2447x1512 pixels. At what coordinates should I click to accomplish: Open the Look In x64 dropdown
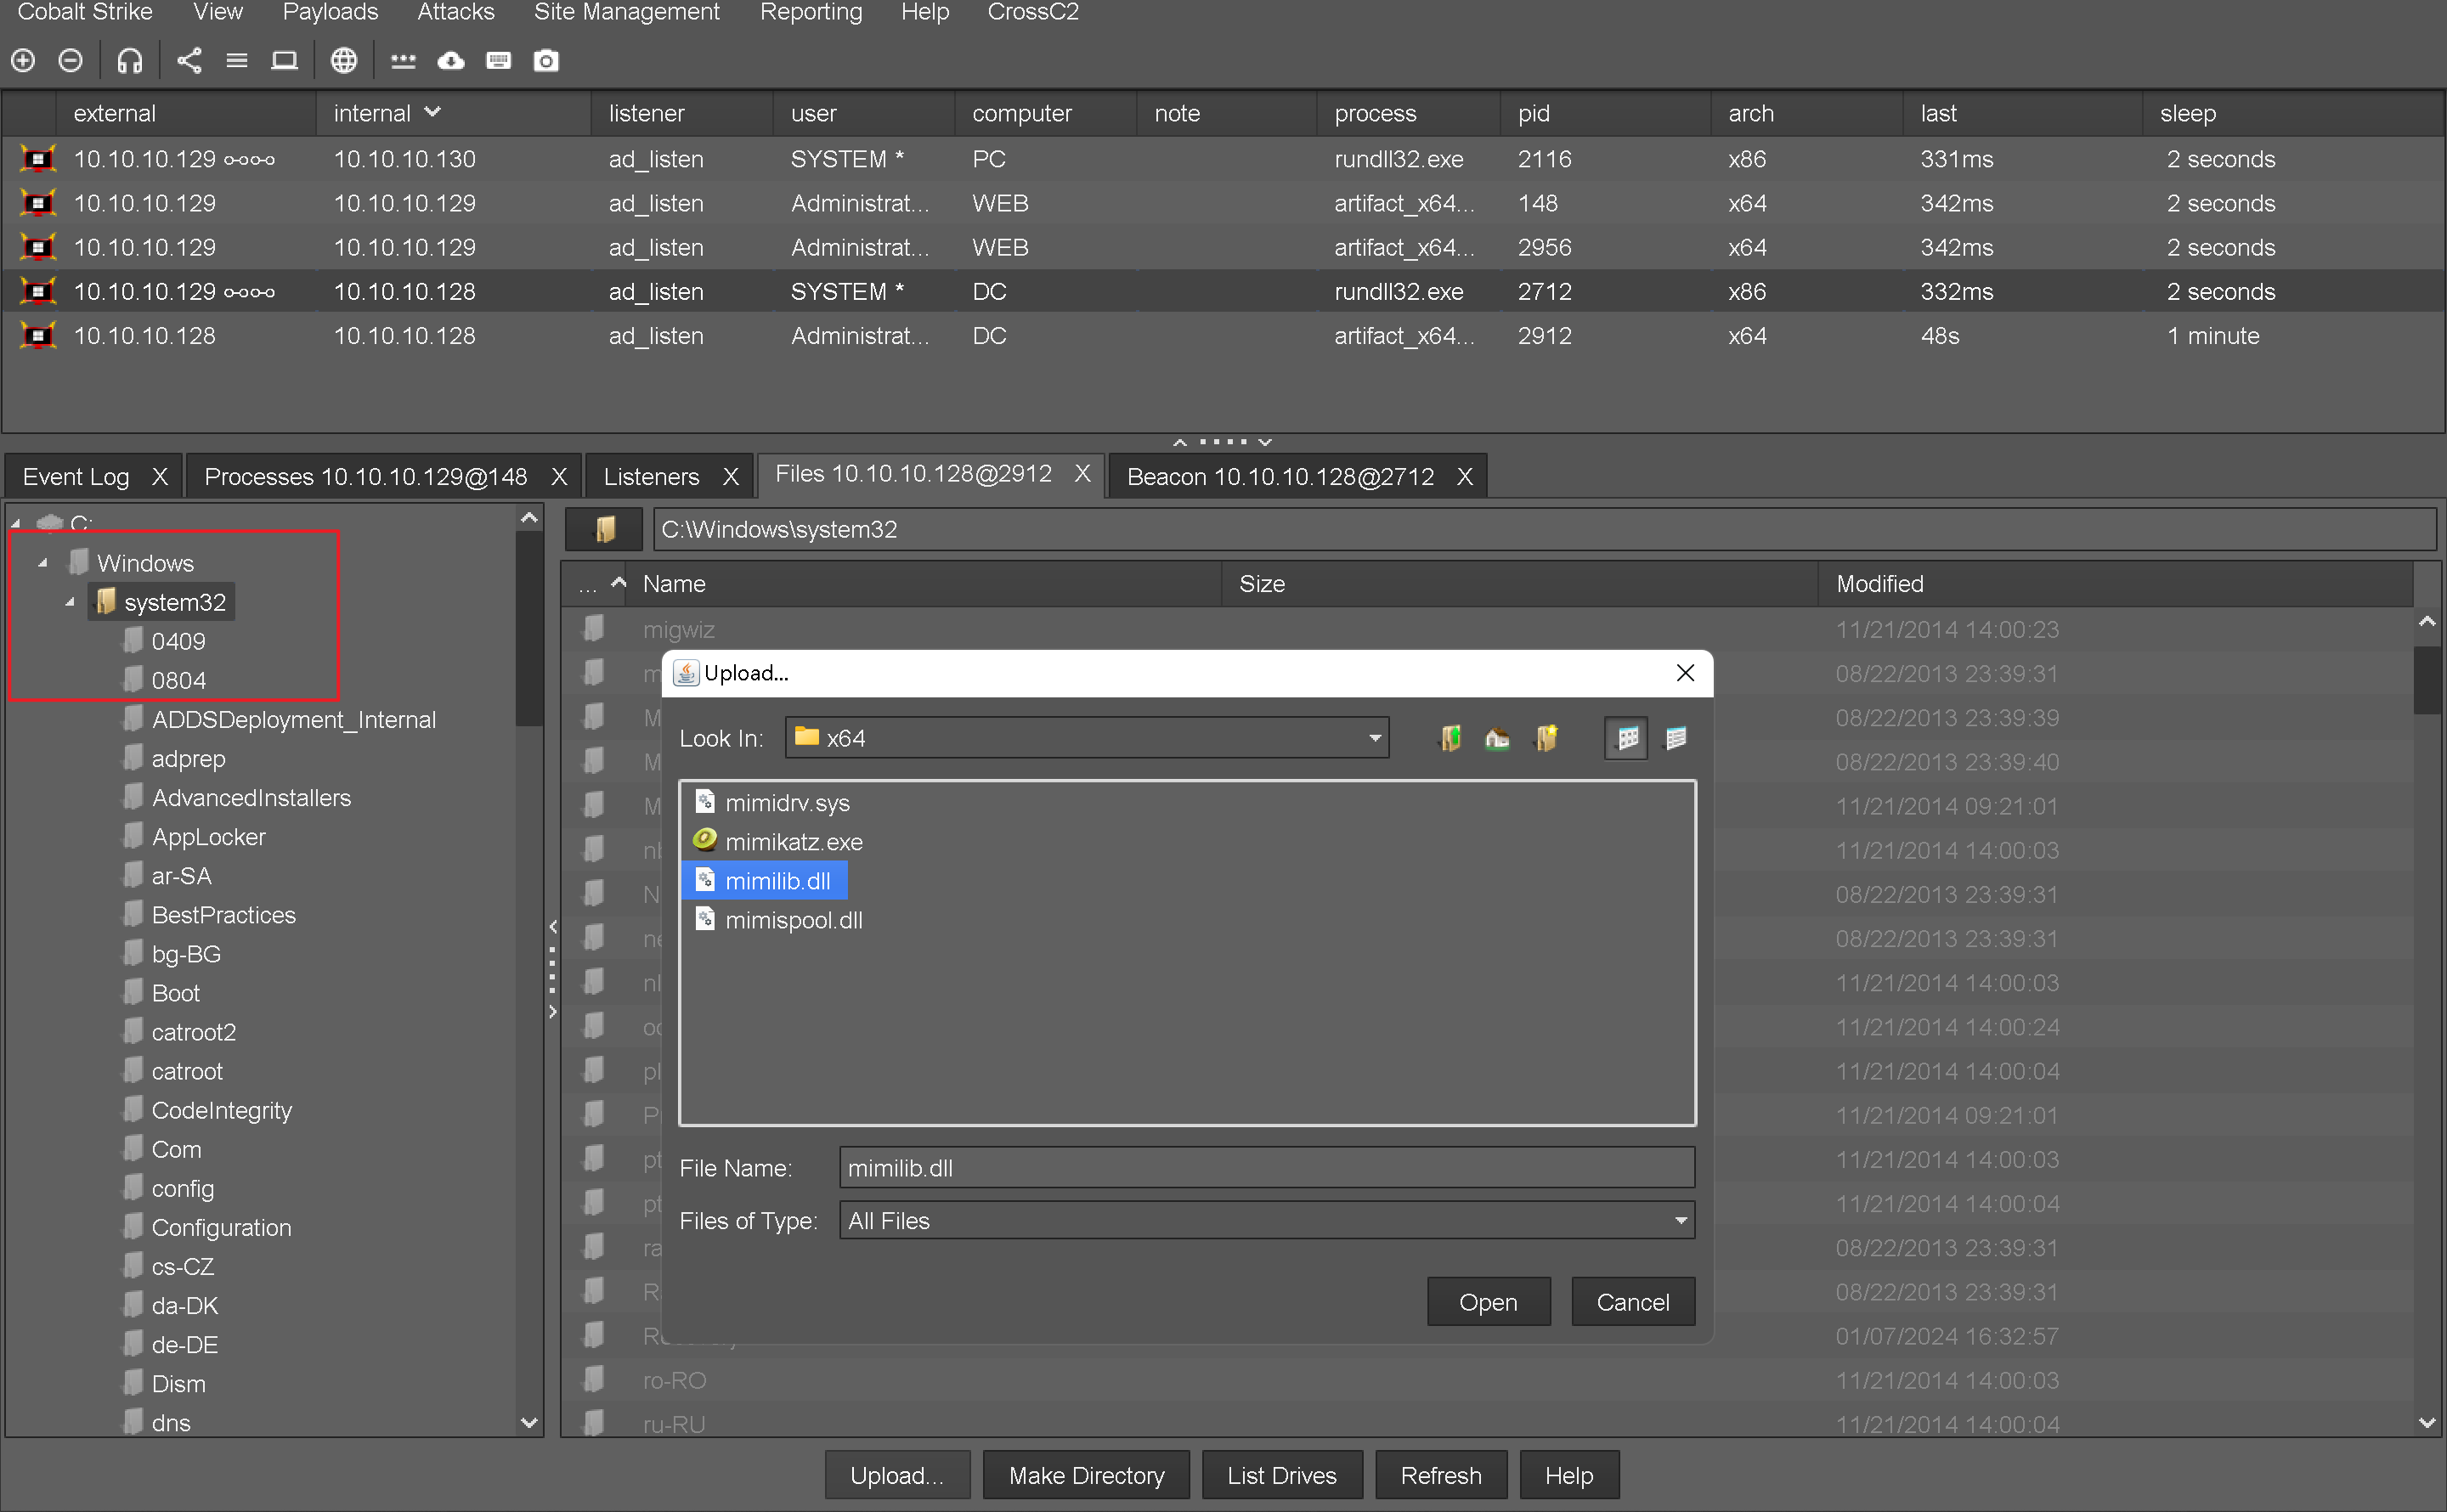(x=1374, y=738)
